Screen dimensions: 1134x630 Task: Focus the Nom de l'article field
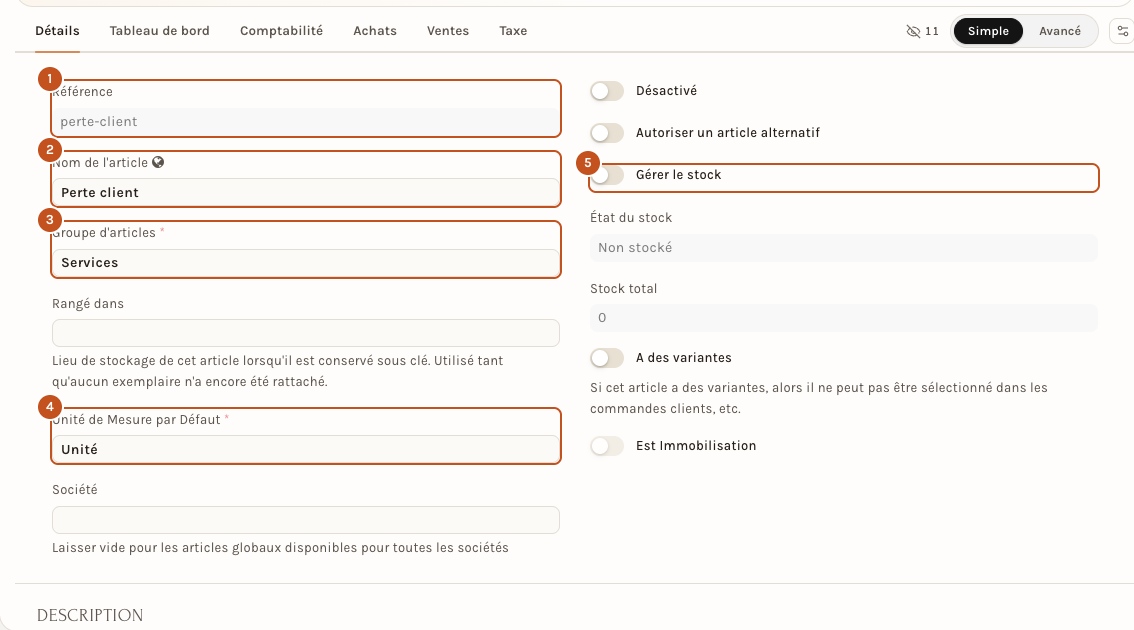point(306,192)
